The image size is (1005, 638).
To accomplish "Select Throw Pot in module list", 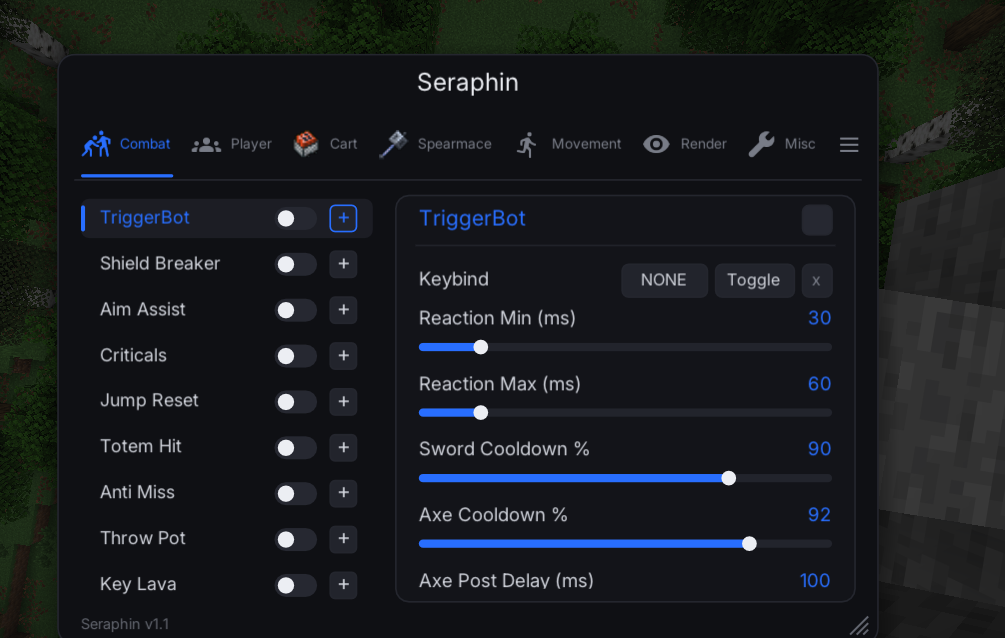I will click(142, 538).
